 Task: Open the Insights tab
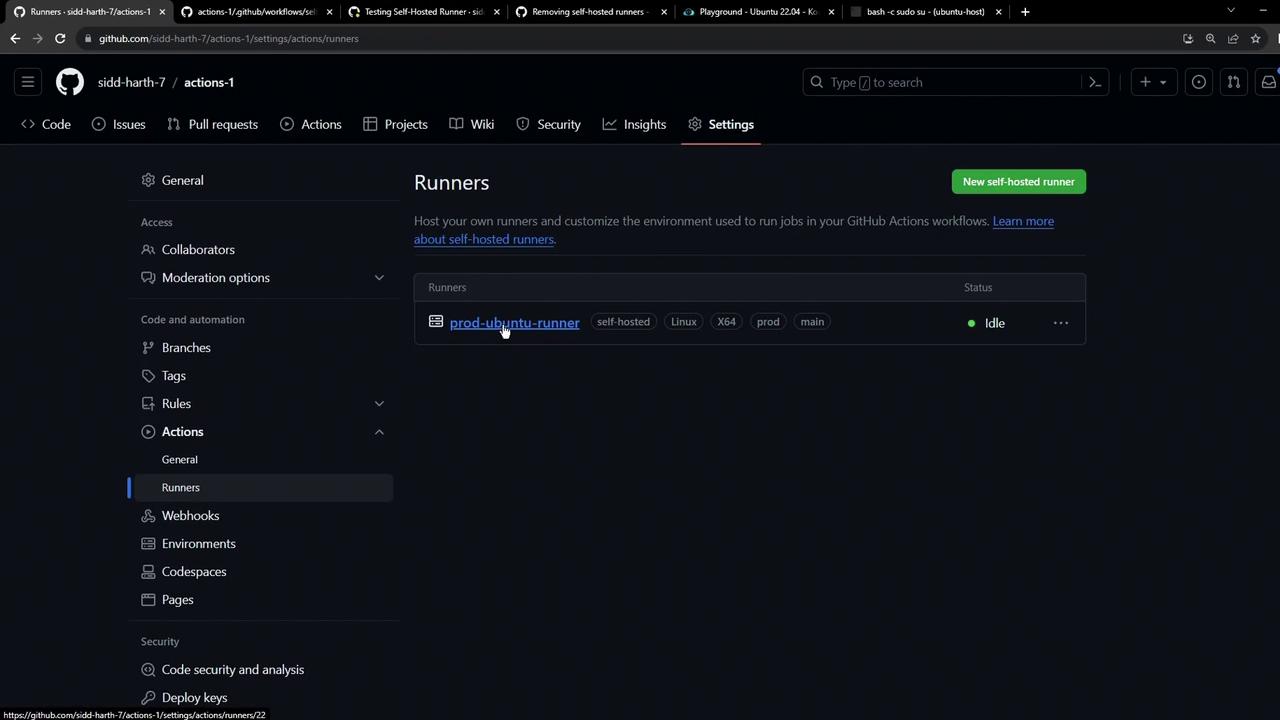click(x=634, y=124)
